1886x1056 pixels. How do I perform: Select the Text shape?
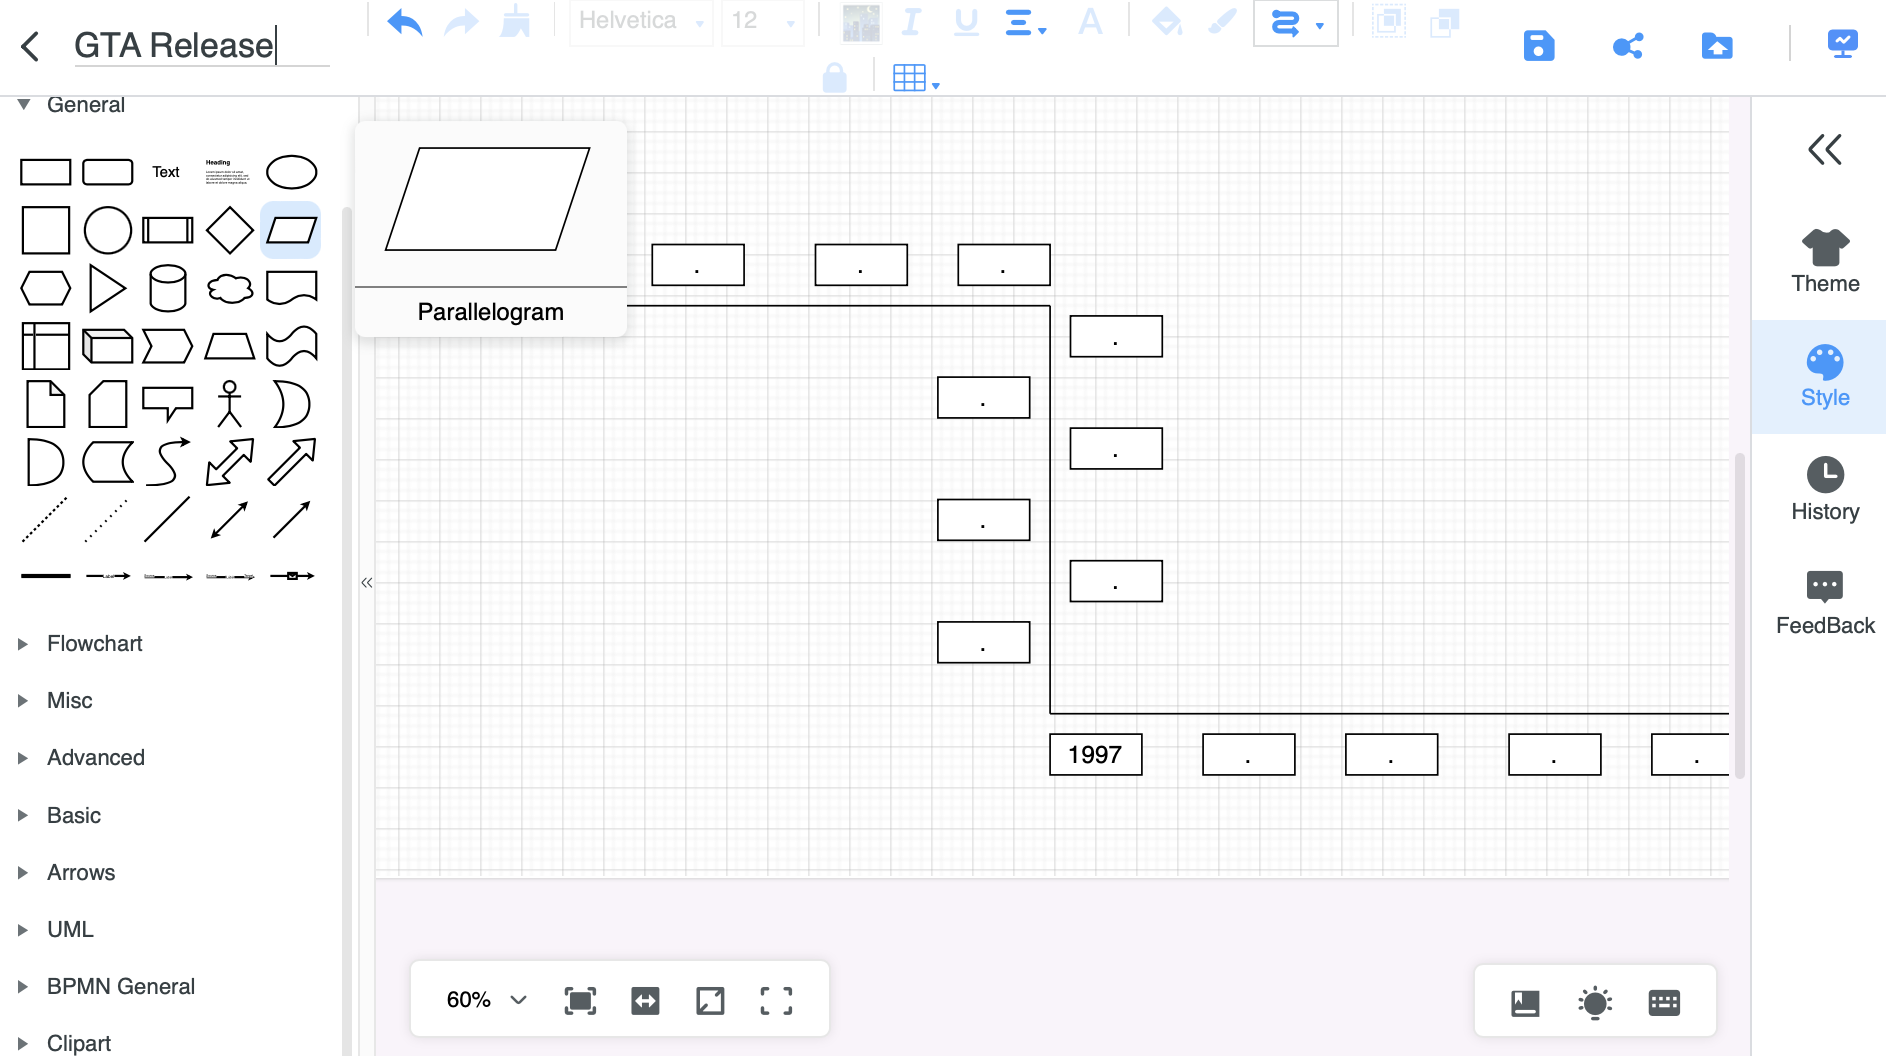coord(166,172)
